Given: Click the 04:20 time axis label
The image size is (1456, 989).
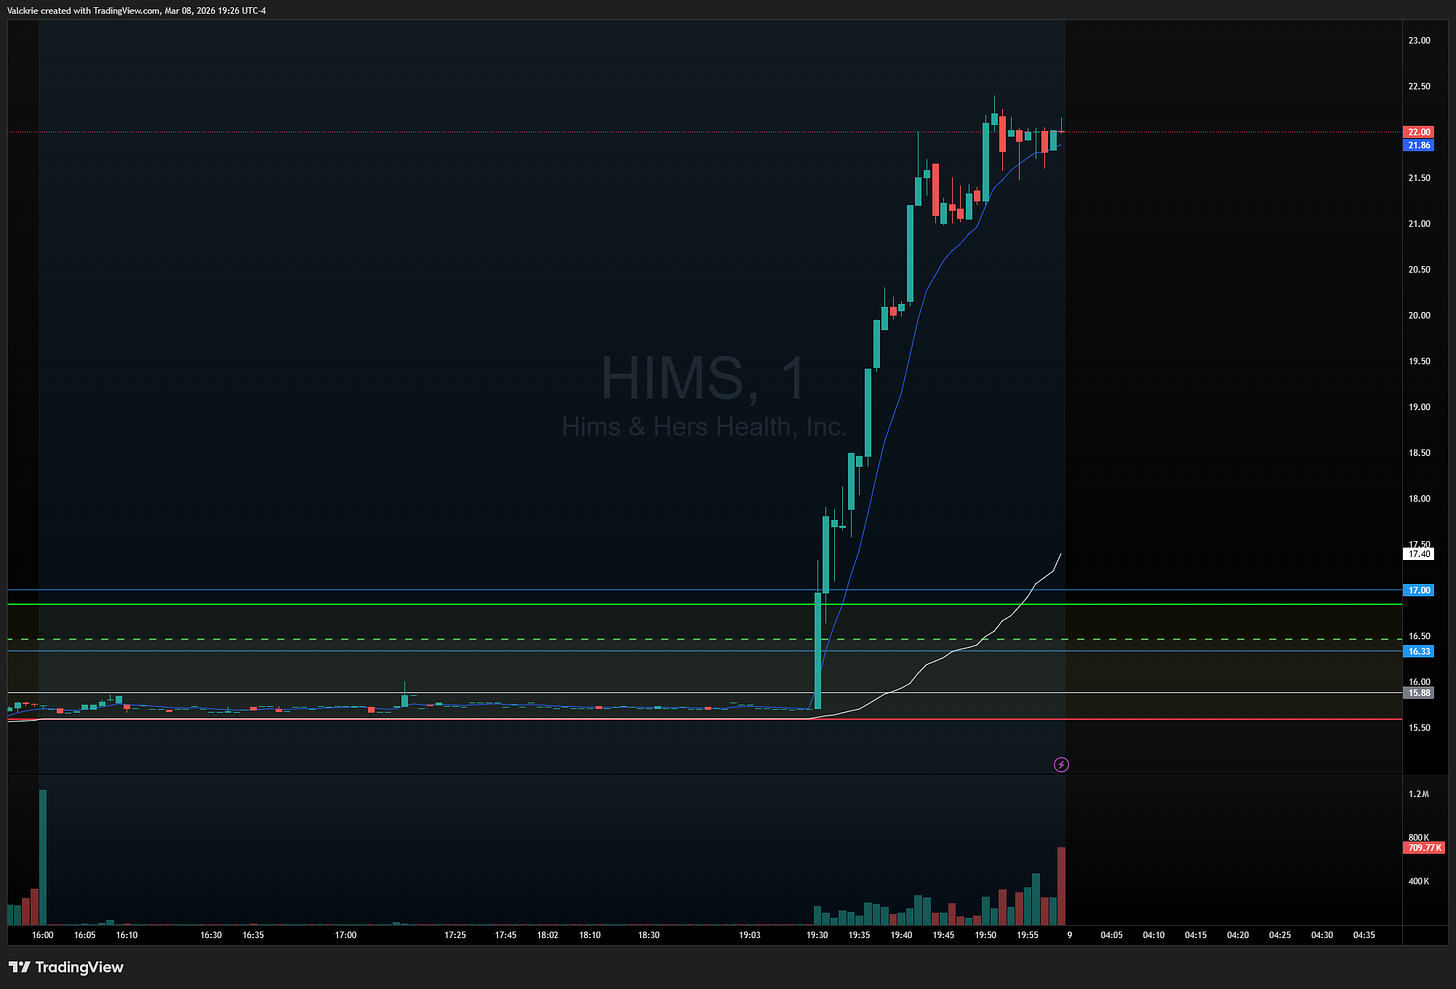Looking at the screenshot, I should [x=1238, y=935].
